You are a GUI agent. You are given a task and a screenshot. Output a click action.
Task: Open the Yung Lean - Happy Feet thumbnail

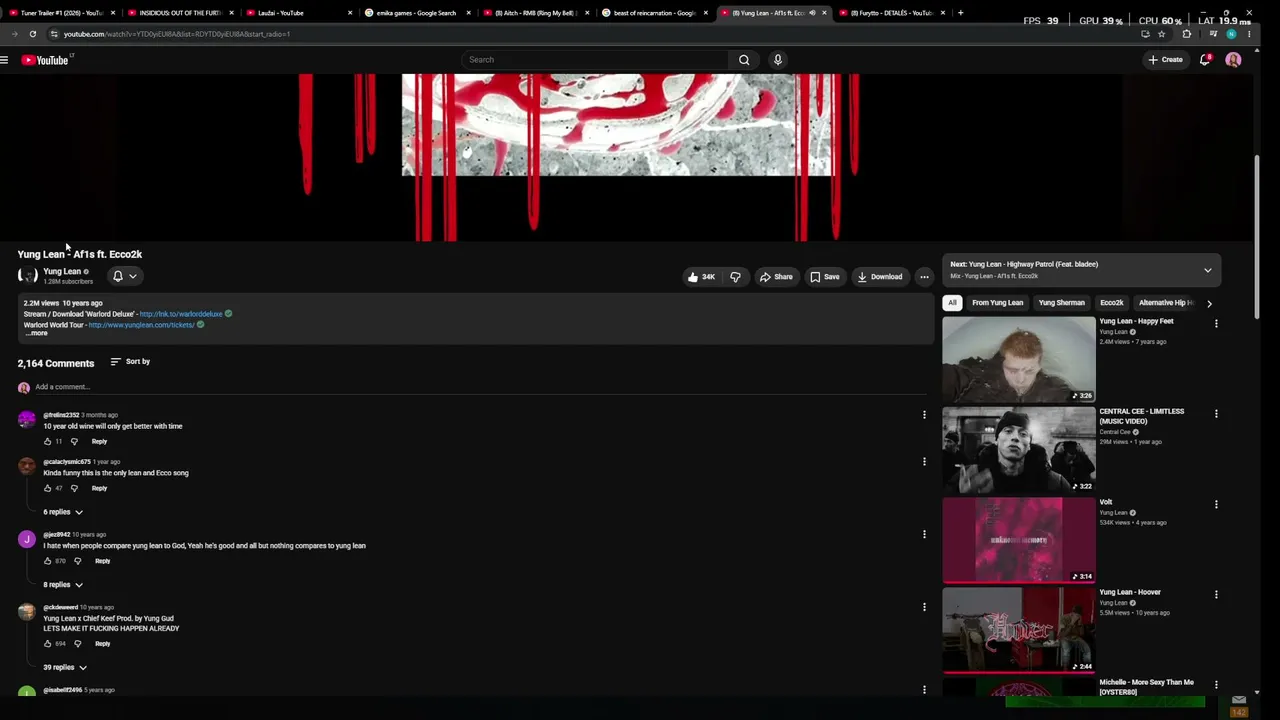(1019, 359)
